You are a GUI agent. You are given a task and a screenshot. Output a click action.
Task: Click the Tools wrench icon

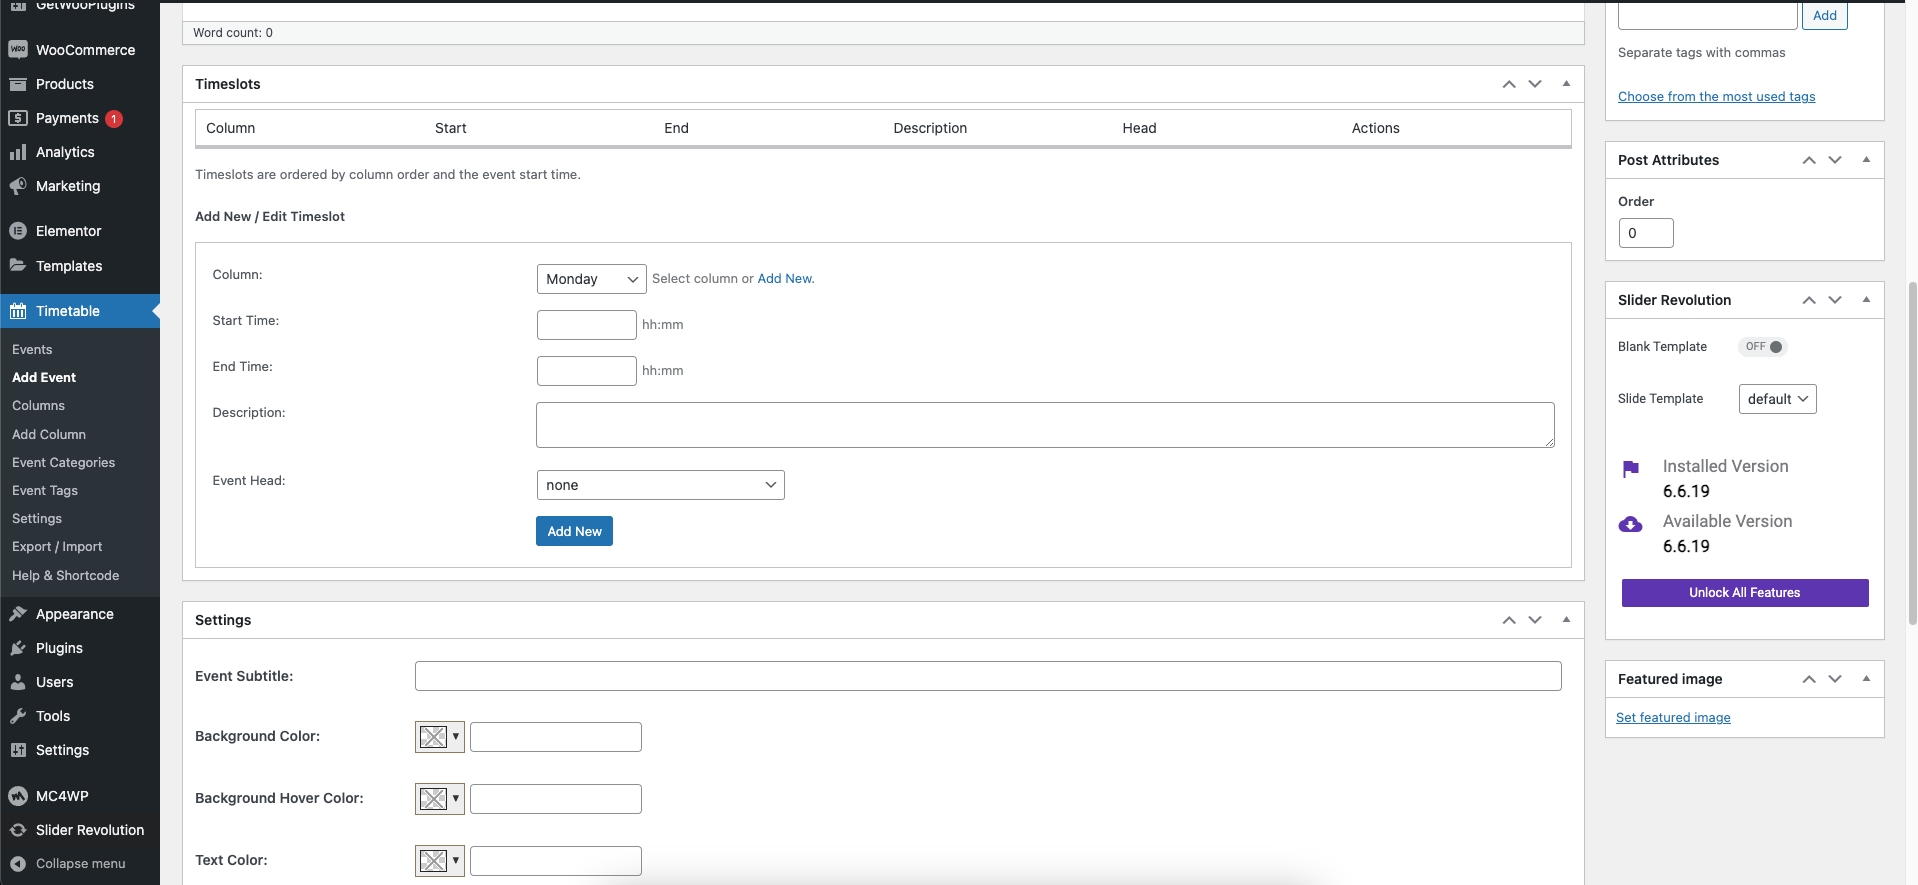18,716
